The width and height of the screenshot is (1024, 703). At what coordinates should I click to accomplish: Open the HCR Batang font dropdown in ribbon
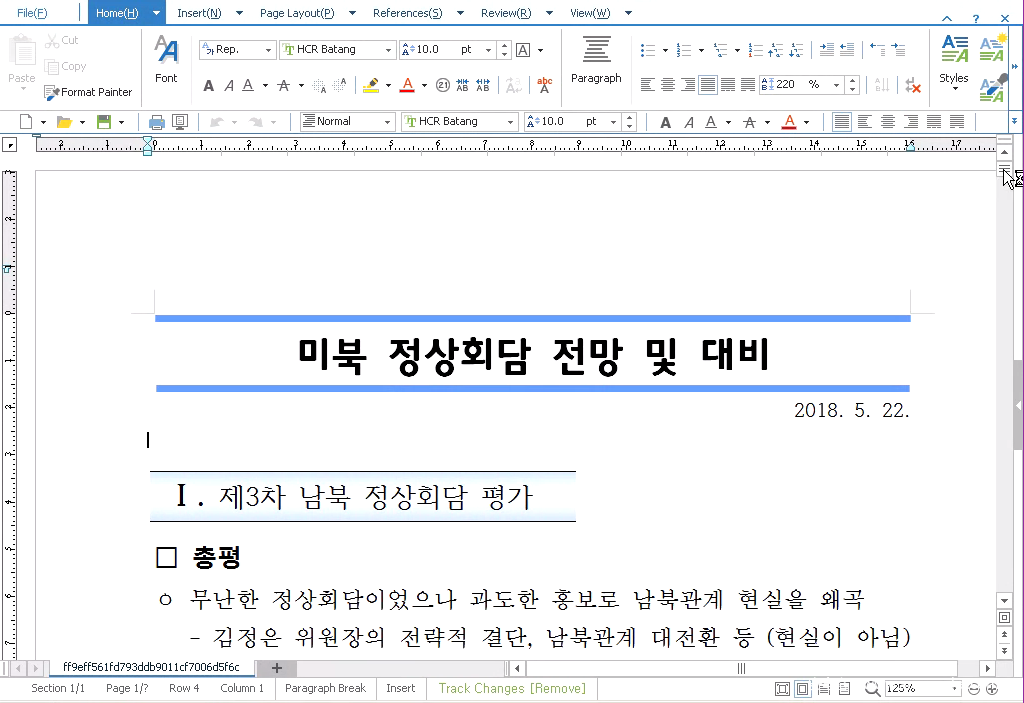[x=390, y=50]
